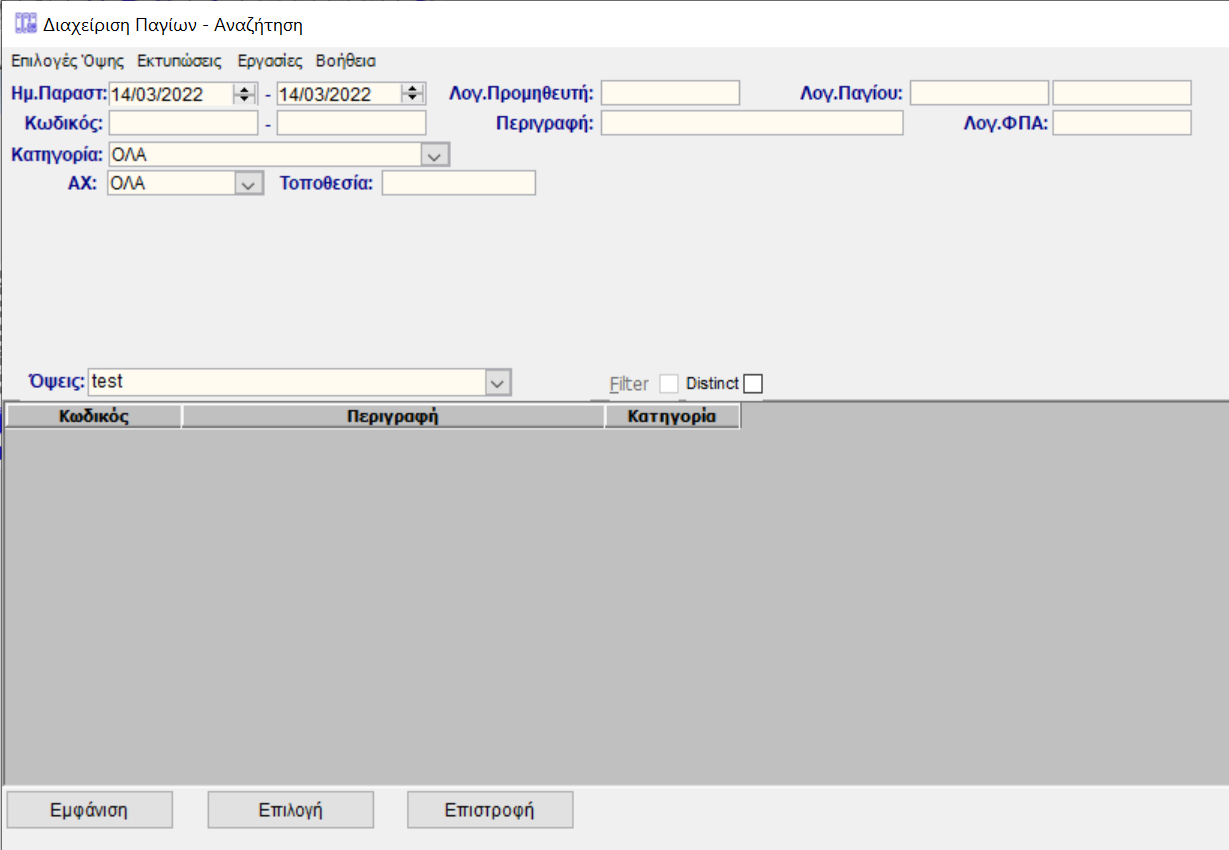Enable the Distinct checkbox
The width and height of the screenshot is (1229, 850).
pos(752,384)
